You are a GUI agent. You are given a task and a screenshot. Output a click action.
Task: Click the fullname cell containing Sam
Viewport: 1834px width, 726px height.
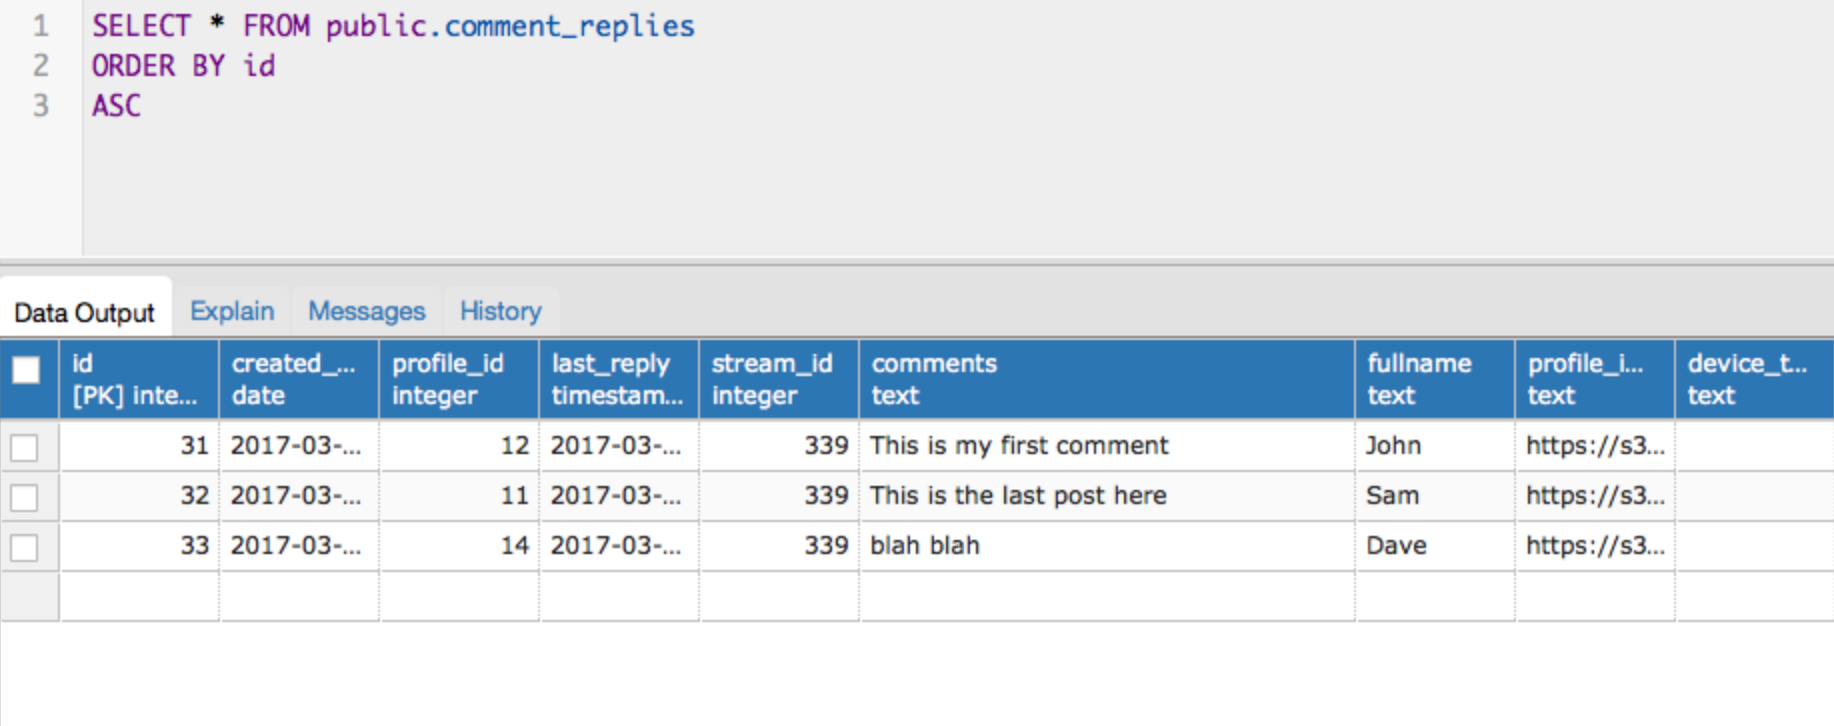pyautogui.click(x=1435, y=496)
